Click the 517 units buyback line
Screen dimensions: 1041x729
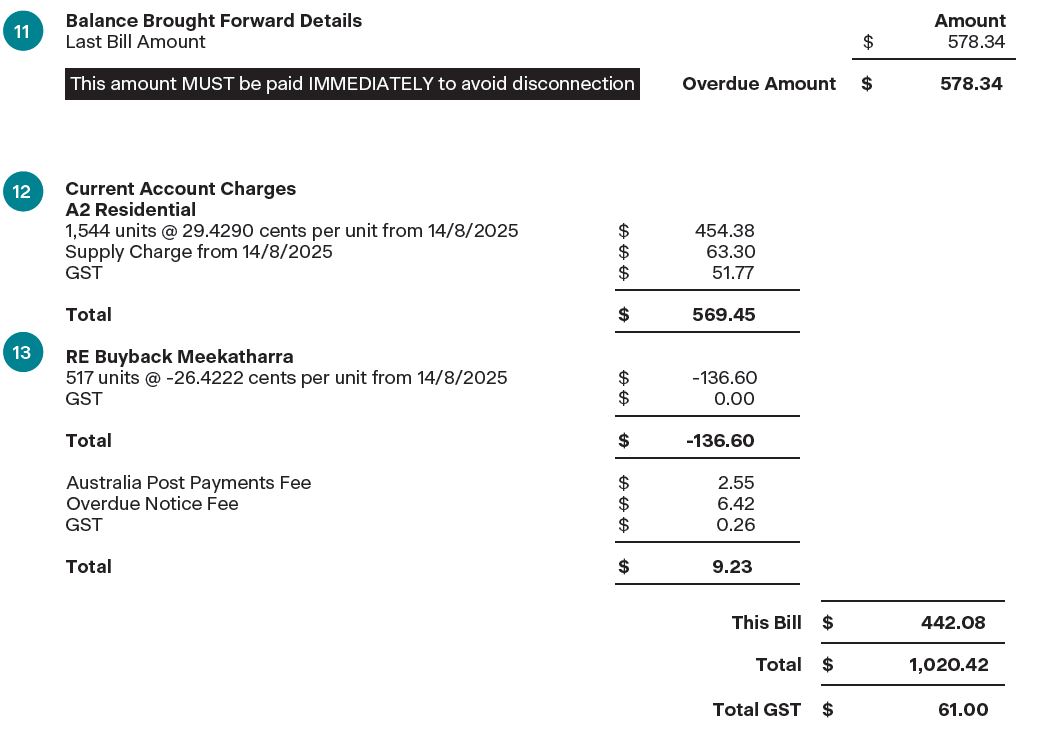coord(286,378)
